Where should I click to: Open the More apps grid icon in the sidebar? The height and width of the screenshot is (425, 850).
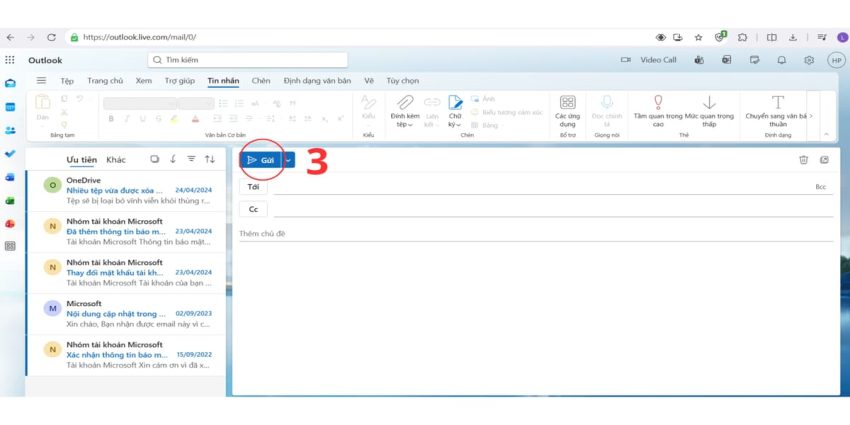[x=10, y=246]
